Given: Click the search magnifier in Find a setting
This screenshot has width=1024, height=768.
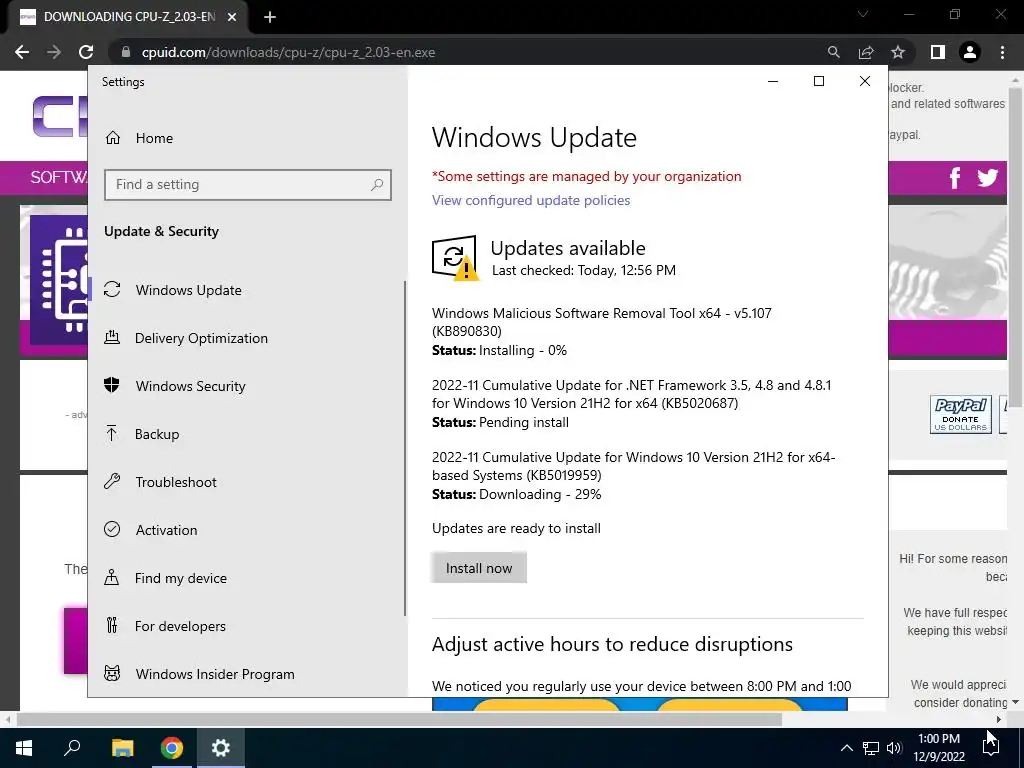Looking at the screenshot, I should coord(377,185).
